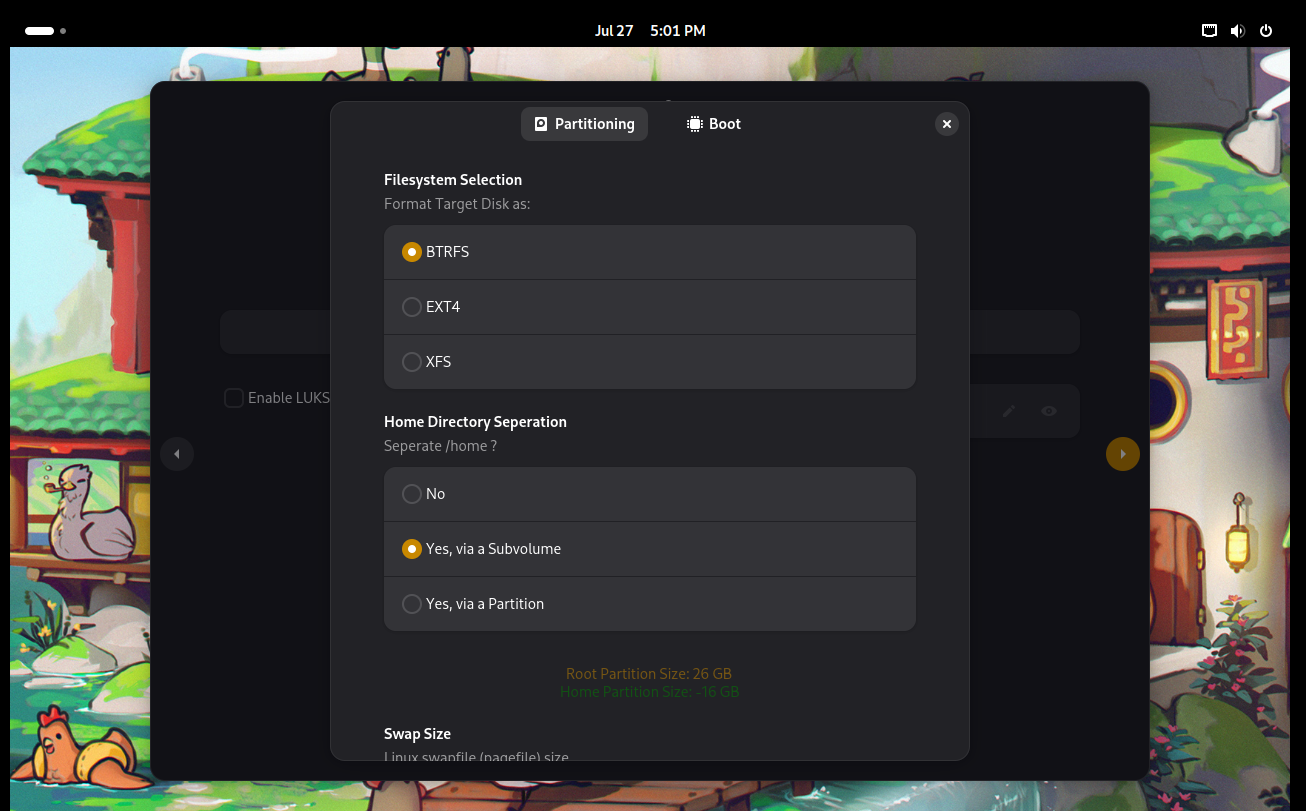Click the pencil edit icon

(1009, 411)
